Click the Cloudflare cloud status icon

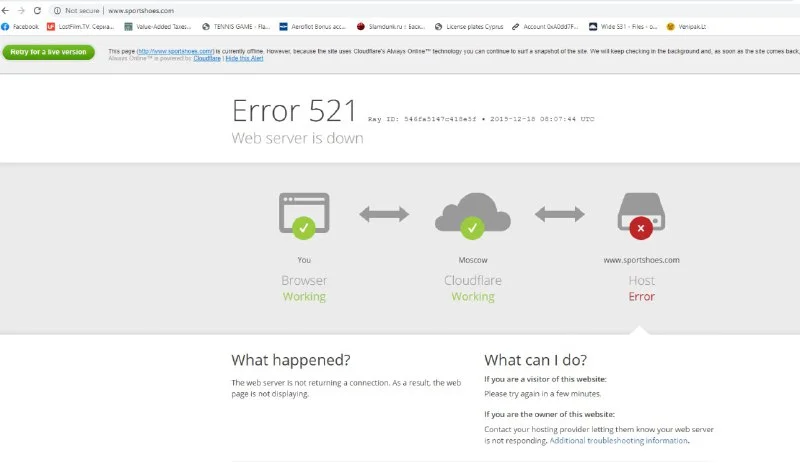click(x=472, y=213)
